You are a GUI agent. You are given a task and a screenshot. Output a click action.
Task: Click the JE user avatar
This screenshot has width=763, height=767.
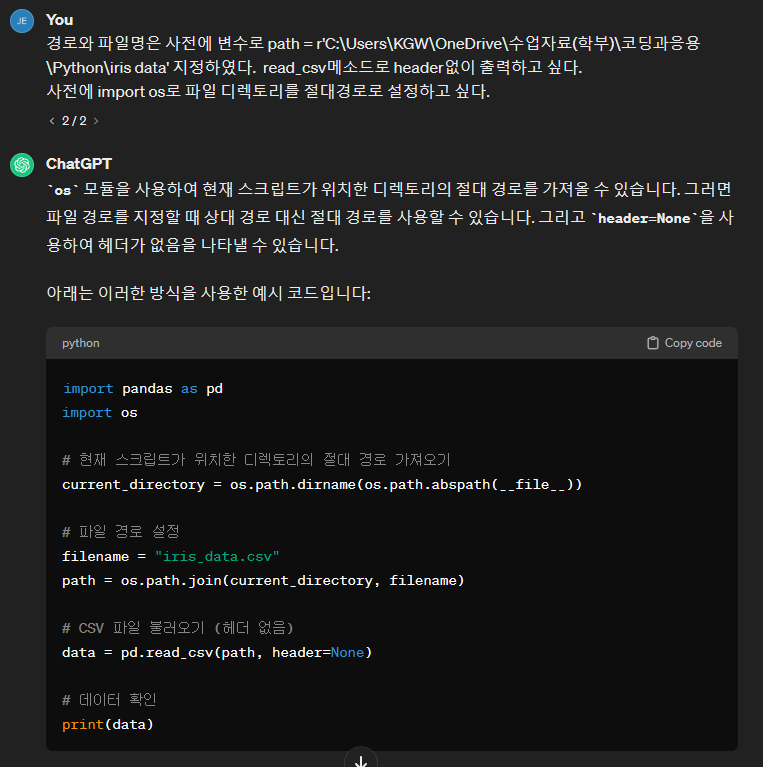click(22, 21)
